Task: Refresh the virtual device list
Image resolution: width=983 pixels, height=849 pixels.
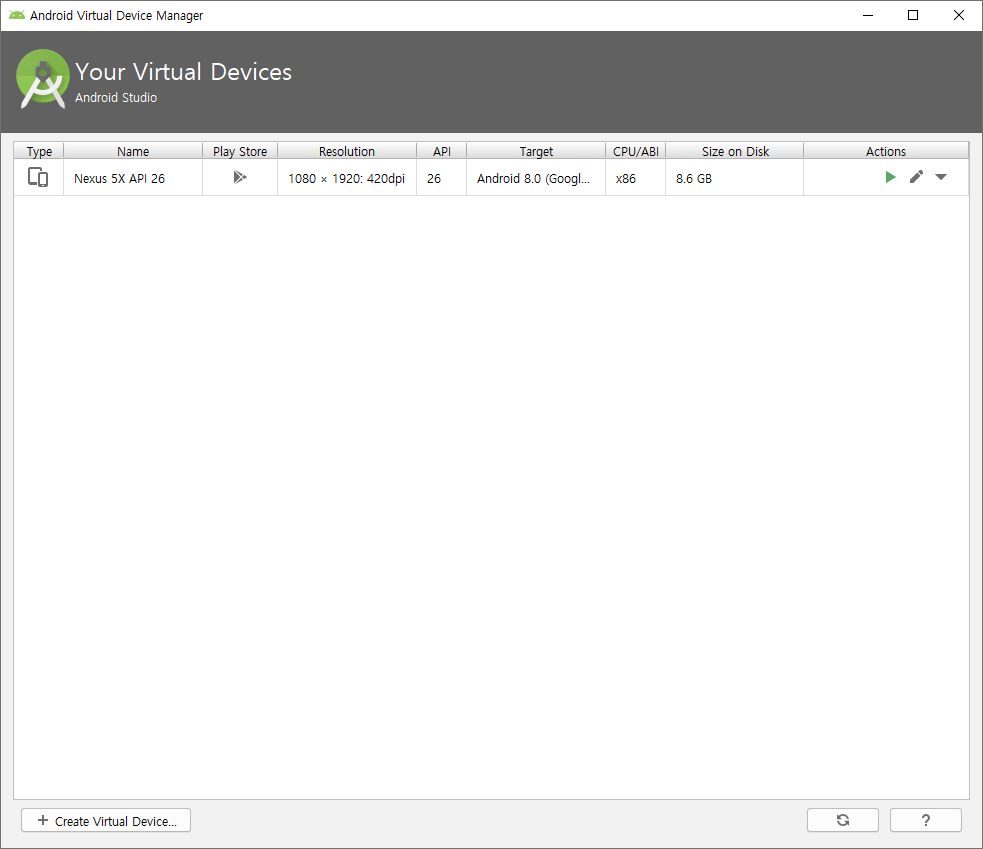Action: point(843,820)
